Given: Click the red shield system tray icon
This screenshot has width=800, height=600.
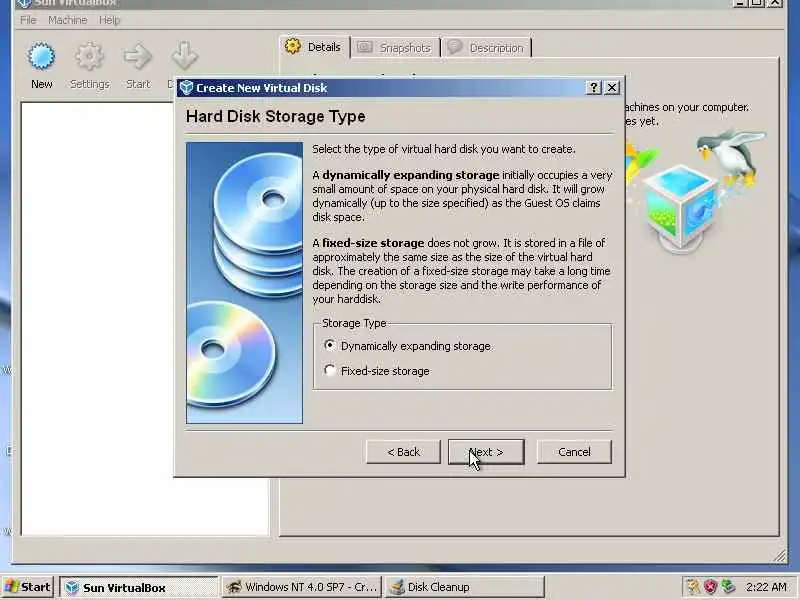Looking at the screenshot, I should [710, 587].
